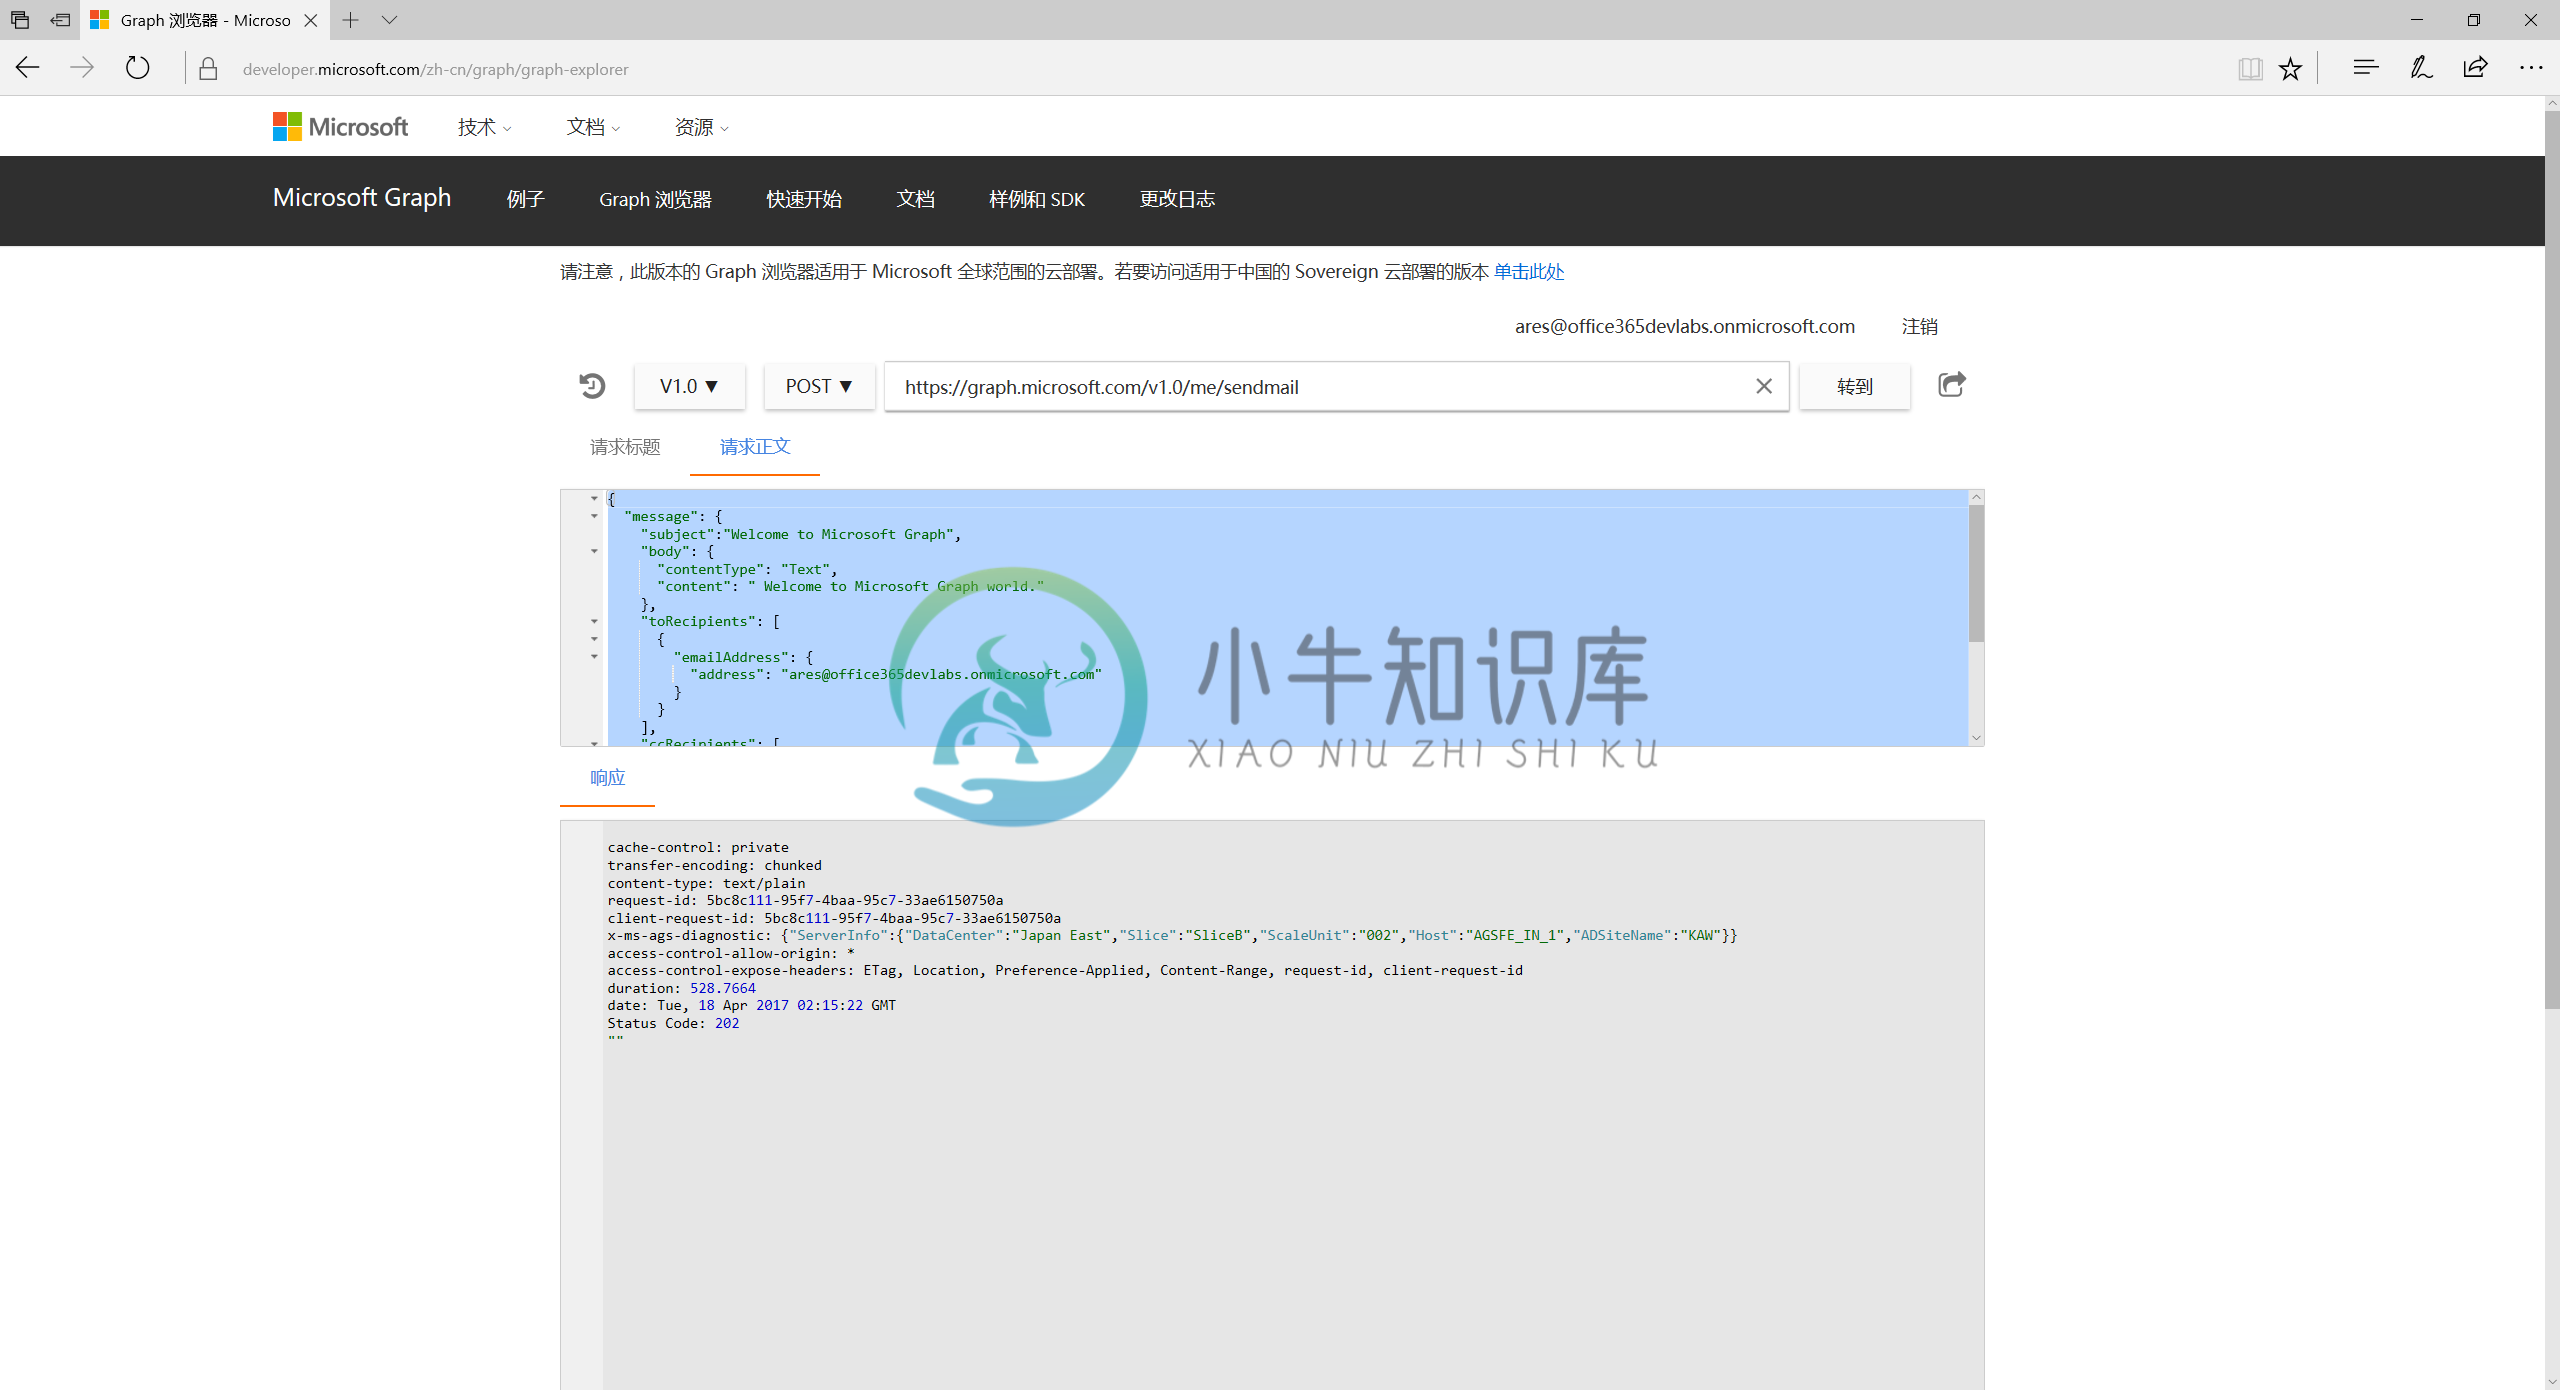Image resolution: width=2560 pixels, height=1390 pixels.
Task: Open 文档 in the dark nav bar
Action: coord(915,199)
